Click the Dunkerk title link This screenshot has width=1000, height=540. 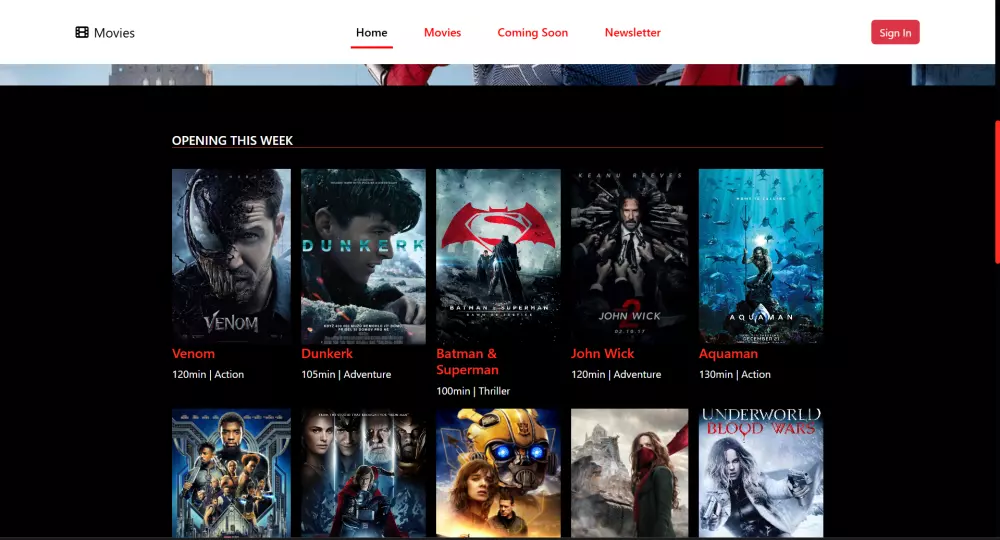point(327,354)
